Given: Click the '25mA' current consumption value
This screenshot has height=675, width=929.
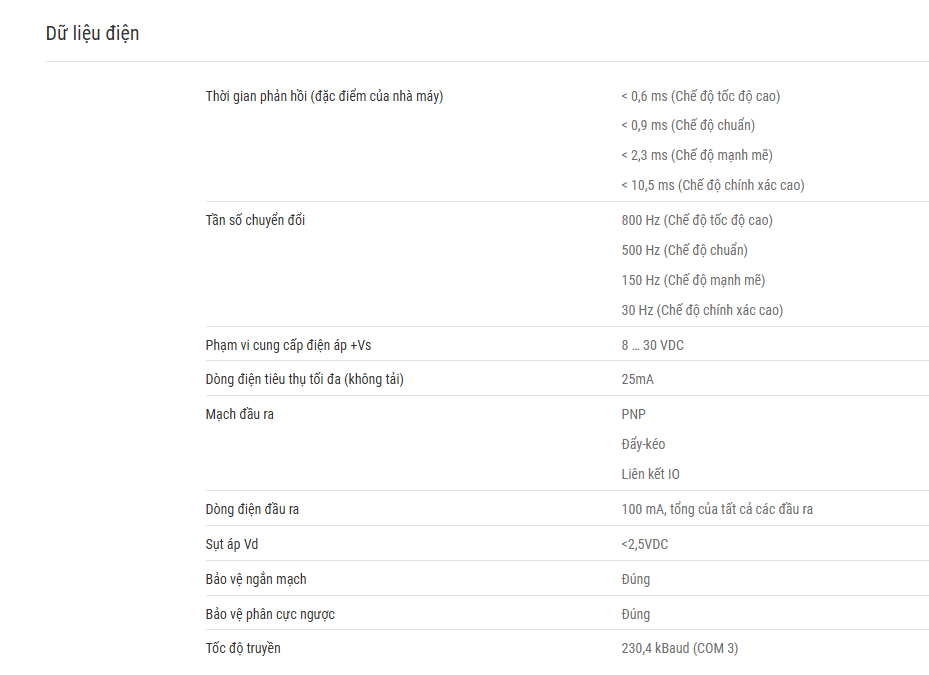Looking at the screenshot, I should click(638, 379).
